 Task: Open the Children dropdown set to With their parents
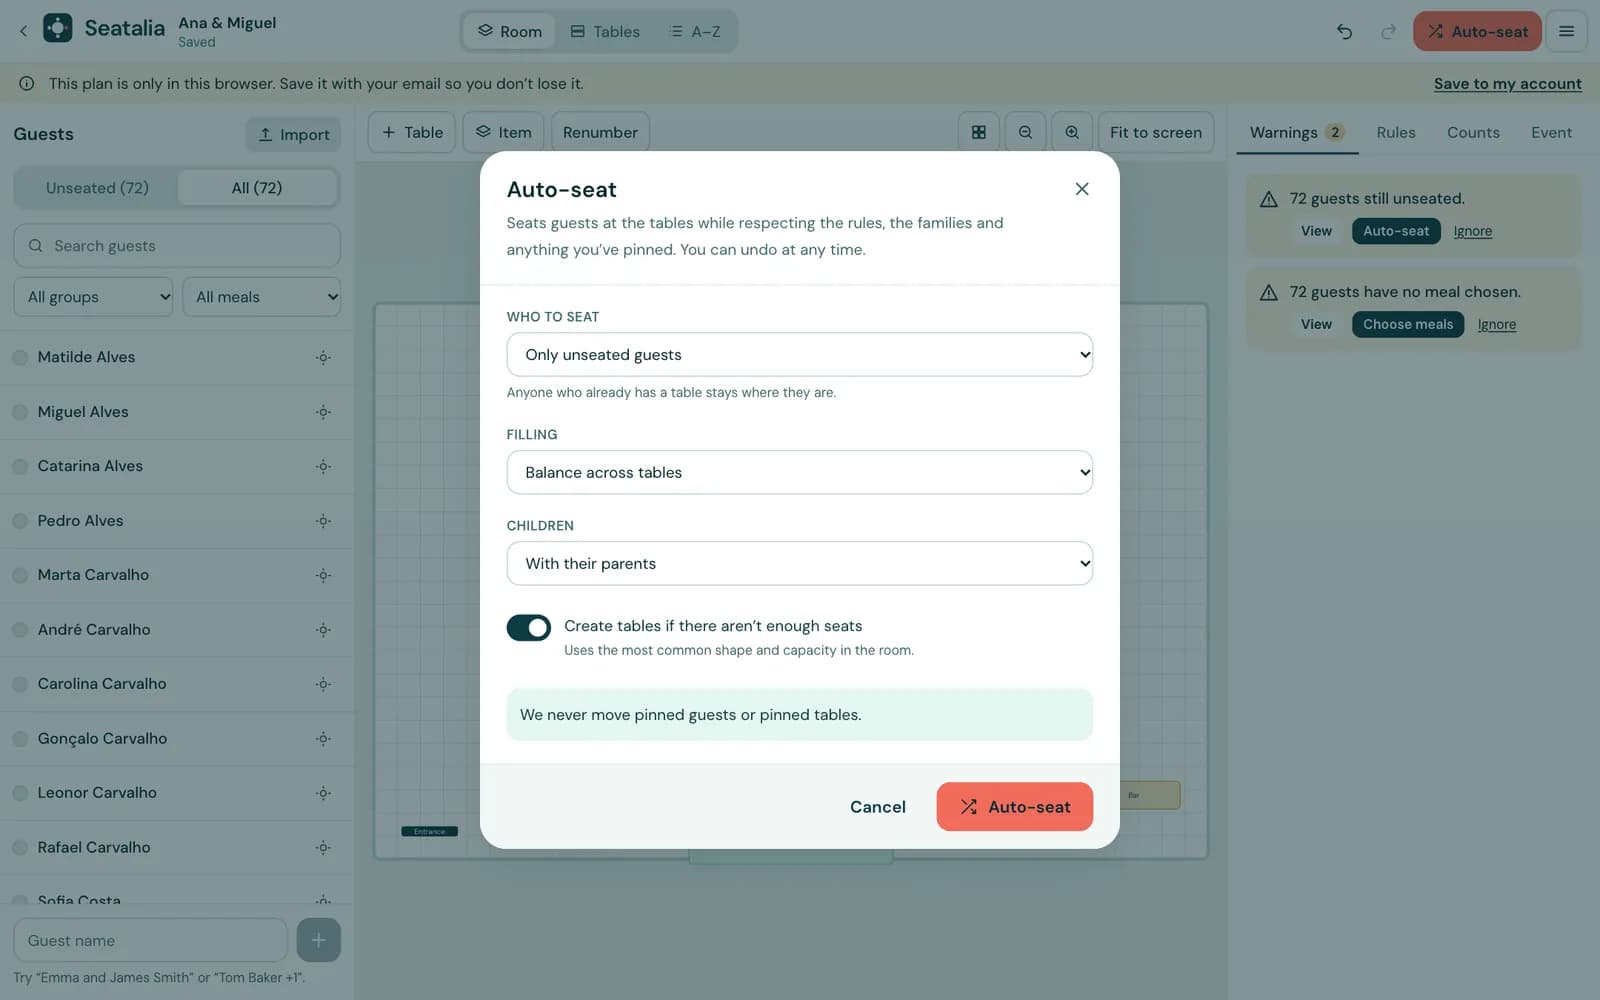(x=799, y=564)
